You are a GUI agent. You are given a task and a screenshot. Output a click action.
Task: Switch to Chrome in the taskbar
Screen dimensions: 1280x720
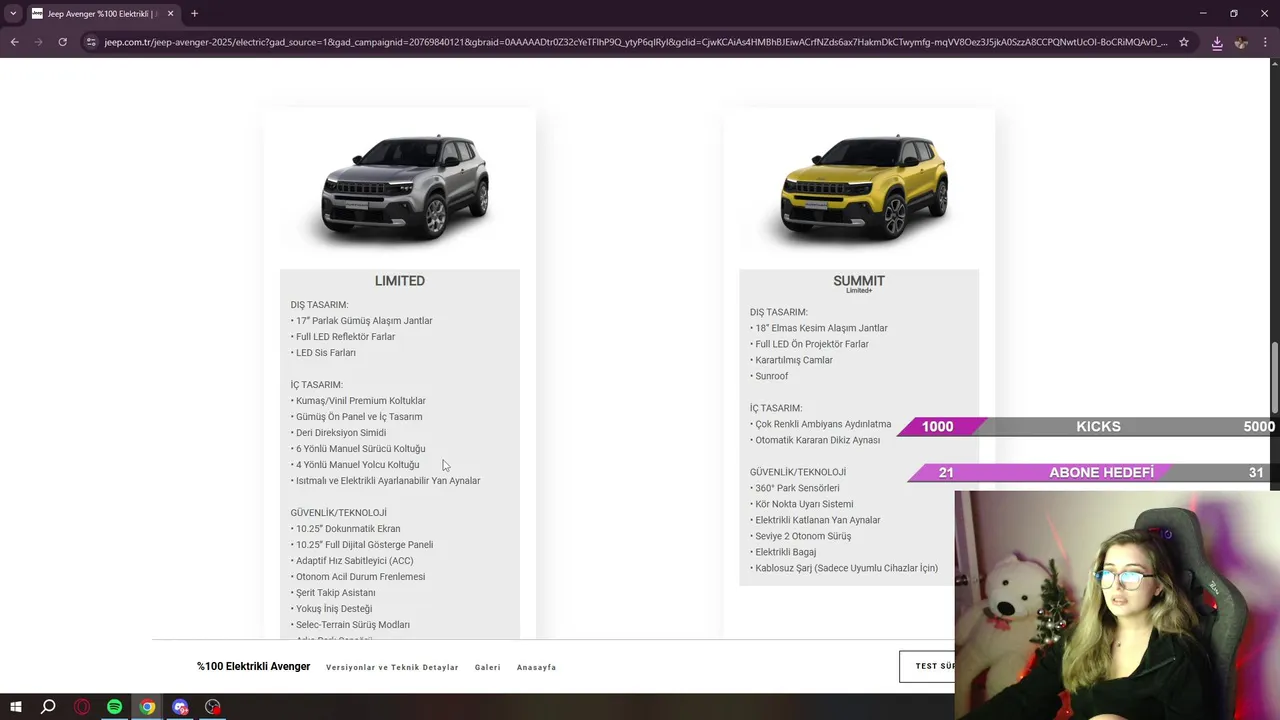coord(147,707)
